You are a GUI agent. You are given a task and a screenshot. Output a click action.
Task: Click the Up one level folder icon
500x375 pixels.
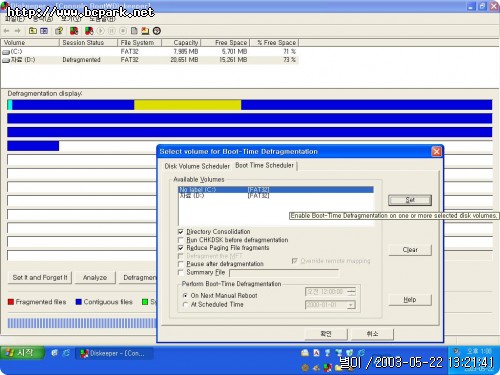pos(33,31)
